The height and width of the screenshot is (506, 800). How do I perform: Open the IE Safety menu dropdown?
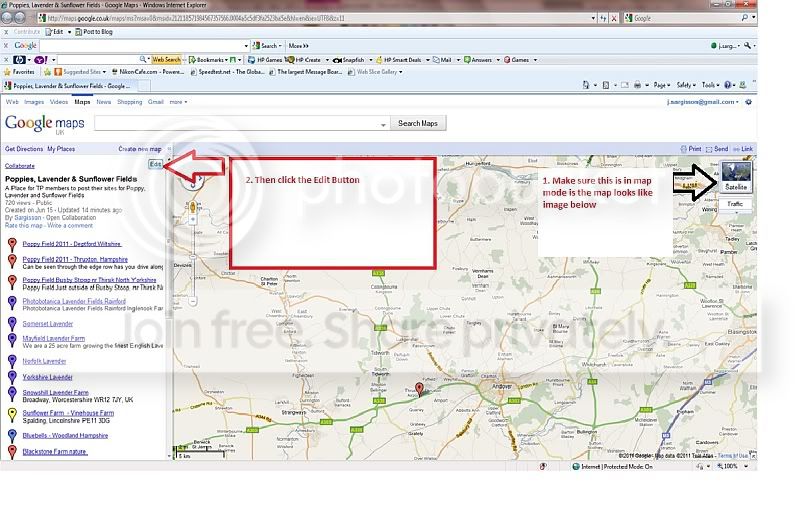[x=686, y=85]
